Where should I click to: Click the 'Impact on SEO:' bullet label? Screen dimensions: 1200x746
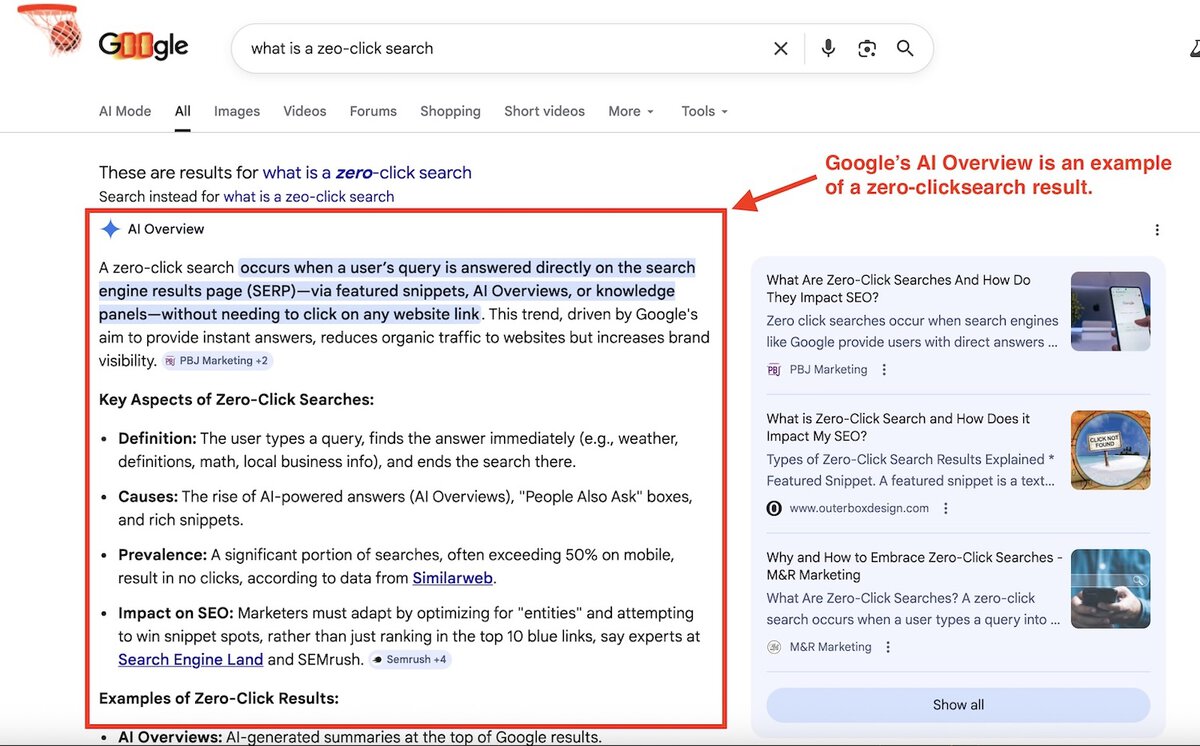[176, 613]
